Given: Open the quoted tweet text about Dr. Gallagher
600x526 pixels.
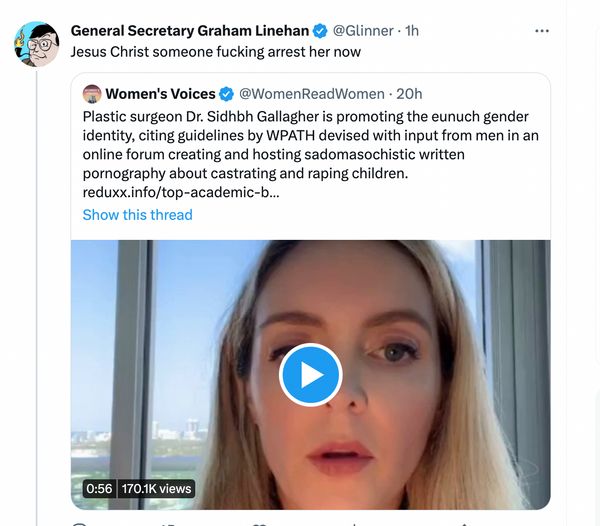Looking at the screenshot, I should (x=310, y=145).
